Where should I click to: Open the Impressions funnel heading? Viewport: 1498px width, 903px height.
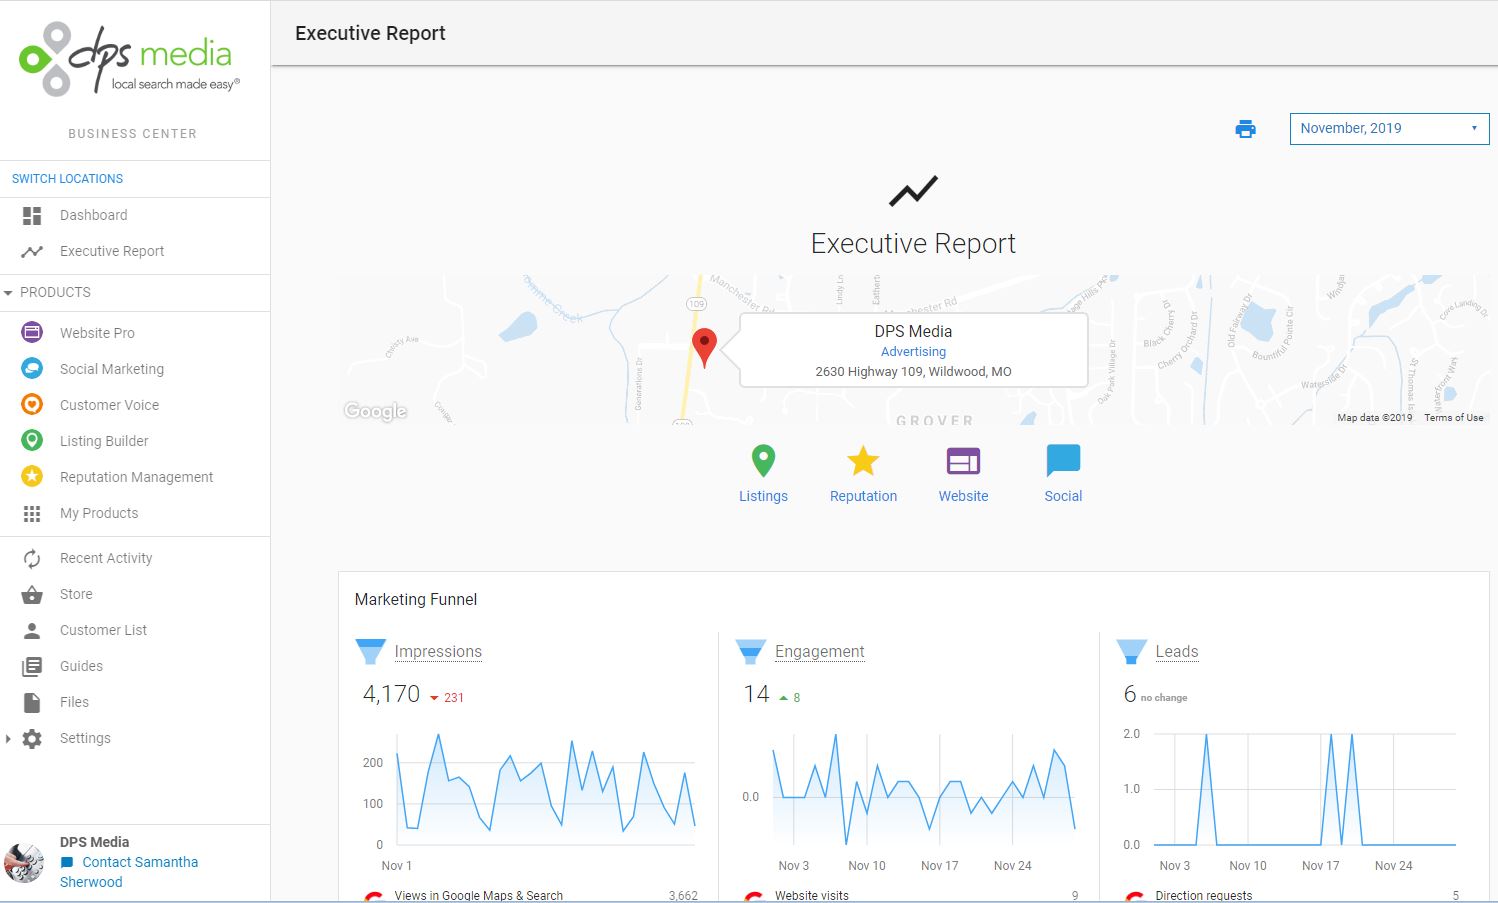pyautogui.click(x=438, y=652)
